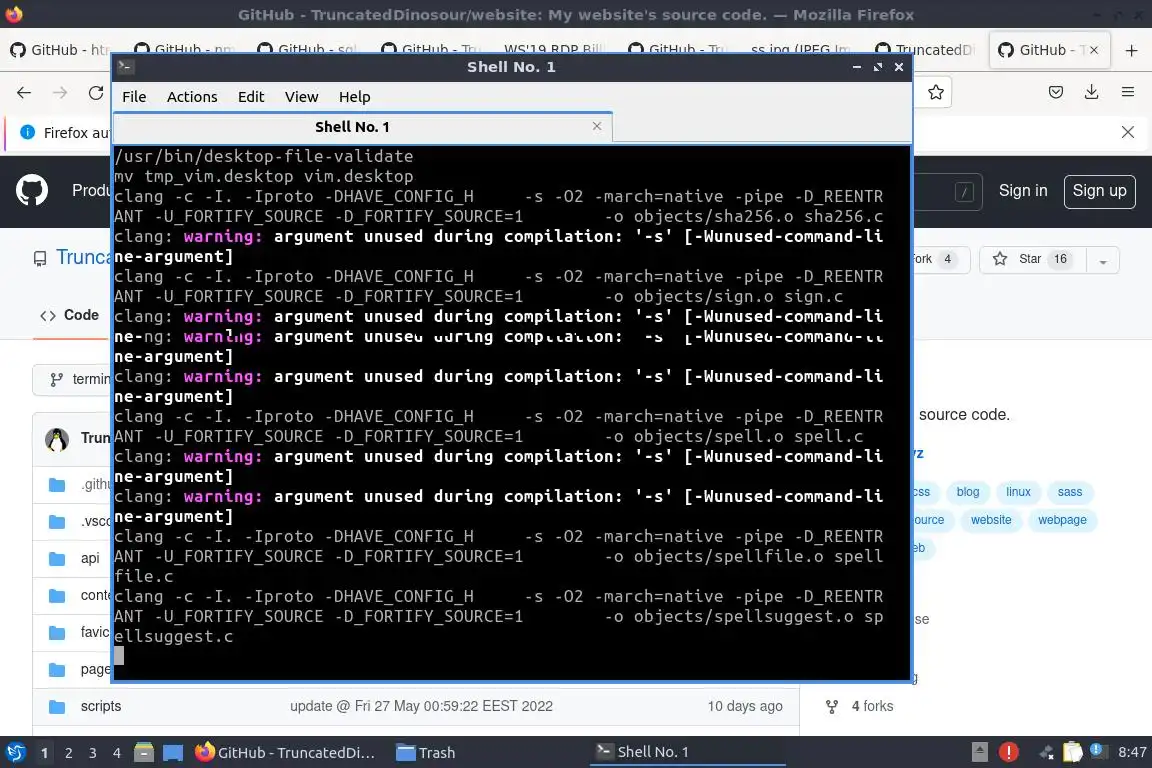Switch to the WS'19 RDP Firefox tab

[553, 50]
